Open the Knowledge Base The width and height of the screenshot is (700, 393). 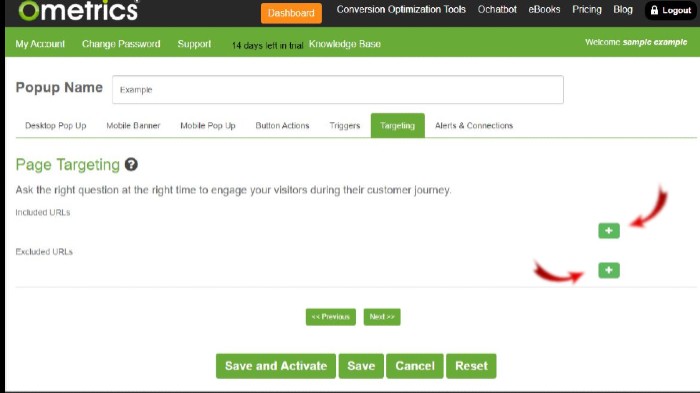(x=345, y=44)
